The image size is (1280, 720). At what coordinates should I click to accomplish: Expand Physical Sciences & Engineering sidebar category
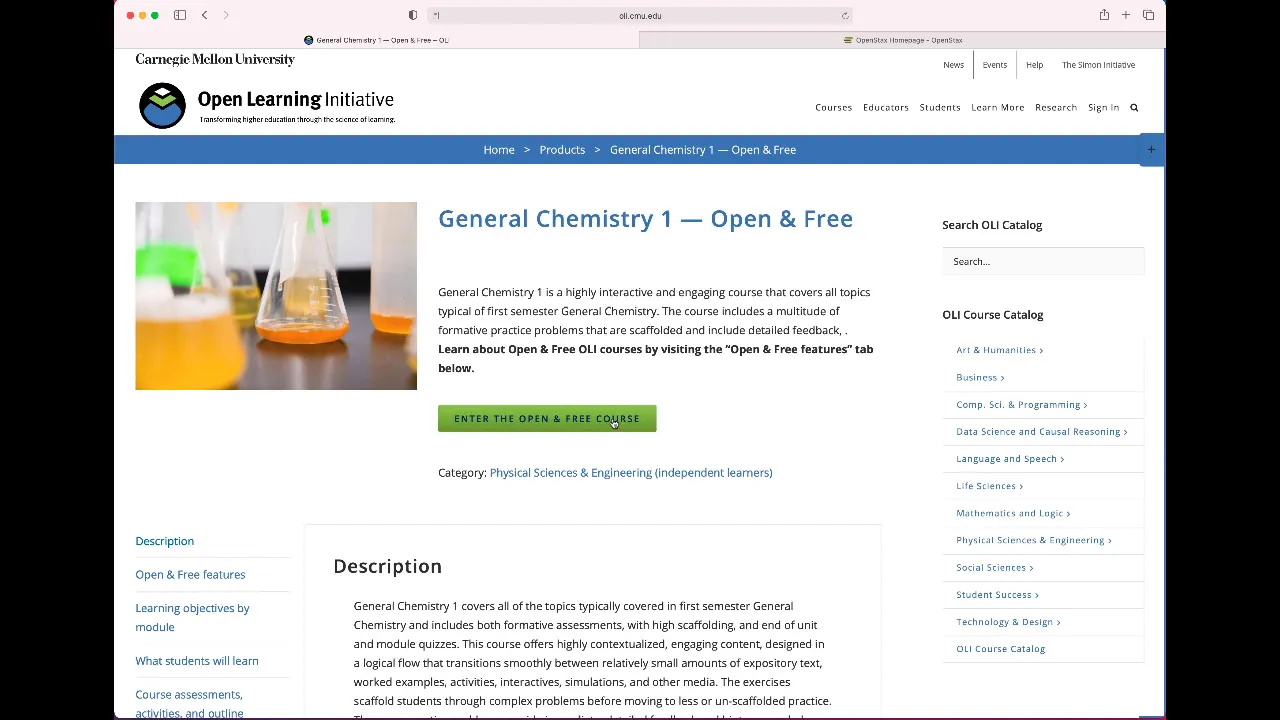[1033, 540]
